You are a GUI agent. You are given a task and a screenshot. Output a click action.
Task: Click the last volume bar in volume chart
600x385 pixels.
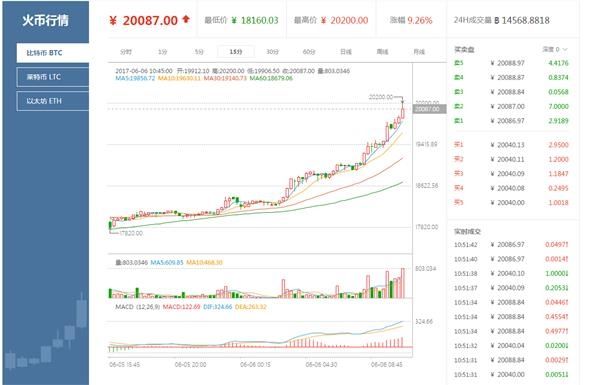[x=403, y=283]
